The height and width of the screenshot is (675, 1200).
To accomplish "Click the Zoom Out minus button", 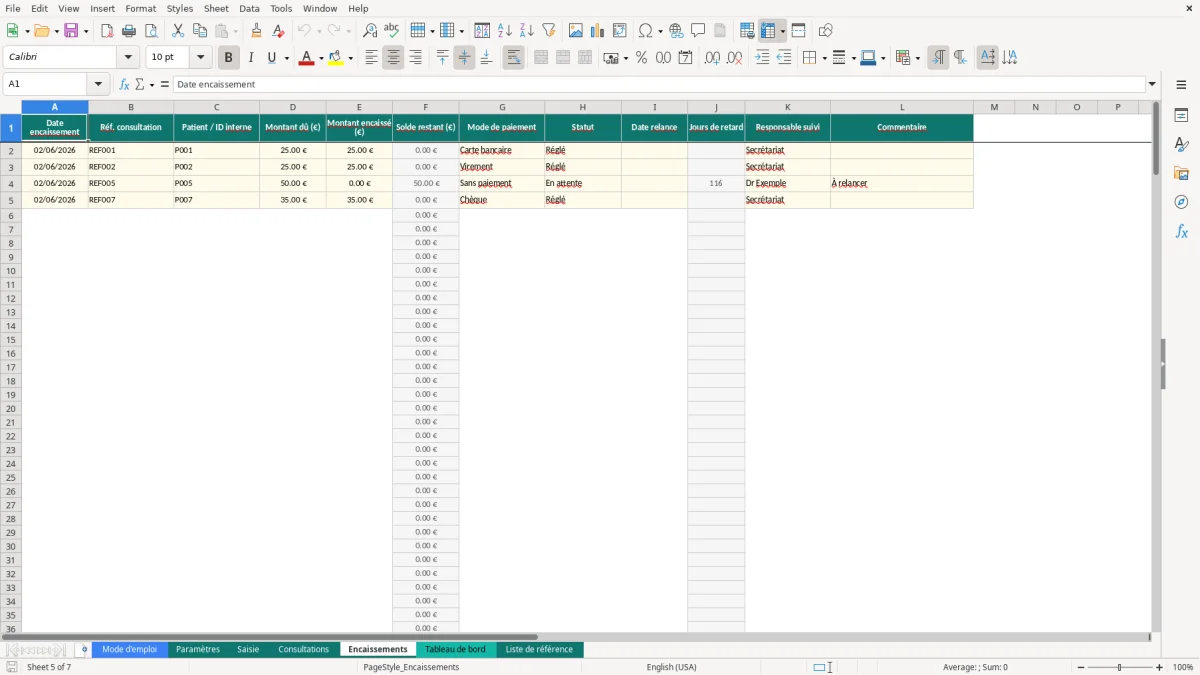I will [1081, 667].
